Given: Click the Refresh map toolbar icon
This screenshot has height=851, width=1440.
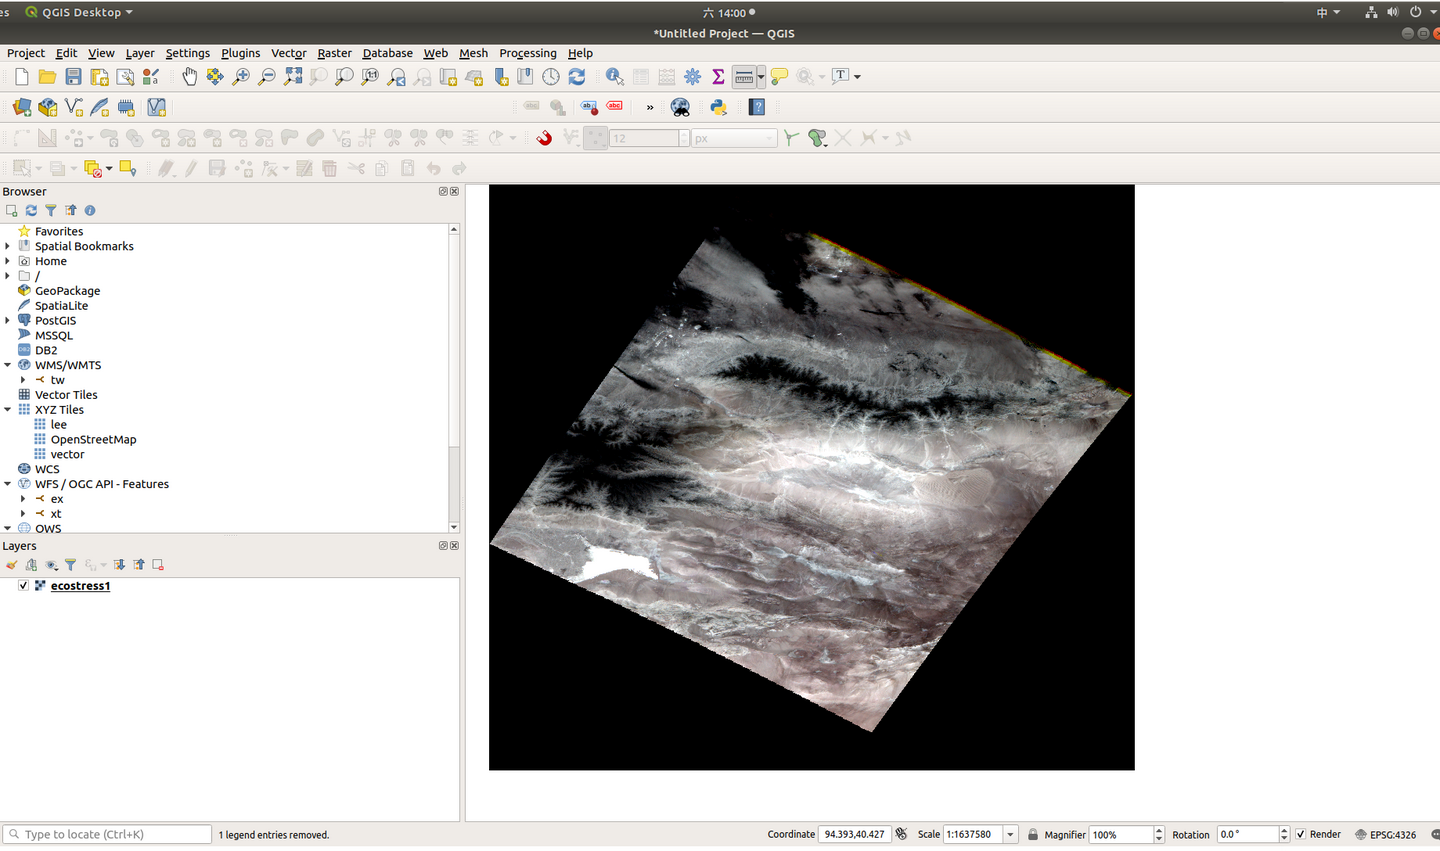Looking at the screenshot, I should coord(577,77).
